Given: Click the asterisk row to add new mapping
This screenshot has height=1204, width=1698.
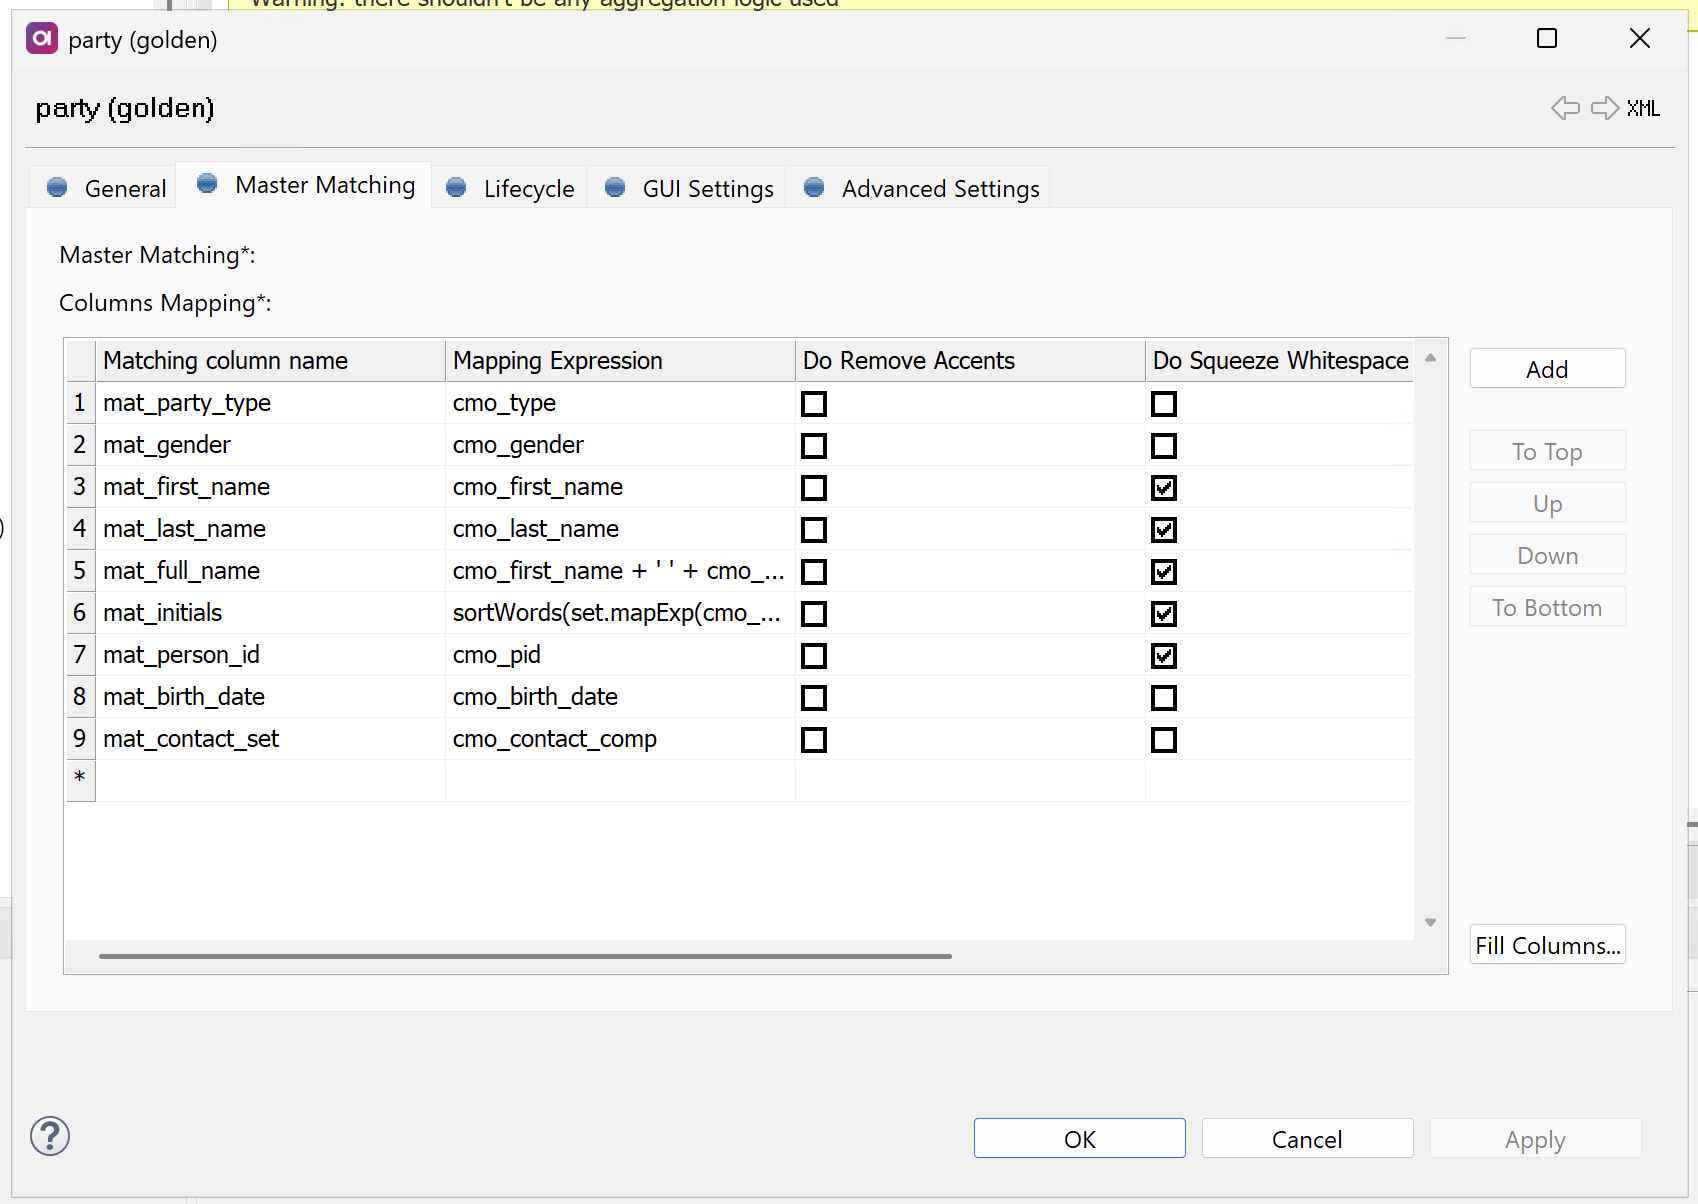Looking at the screenshot, I should coord(80,779).
